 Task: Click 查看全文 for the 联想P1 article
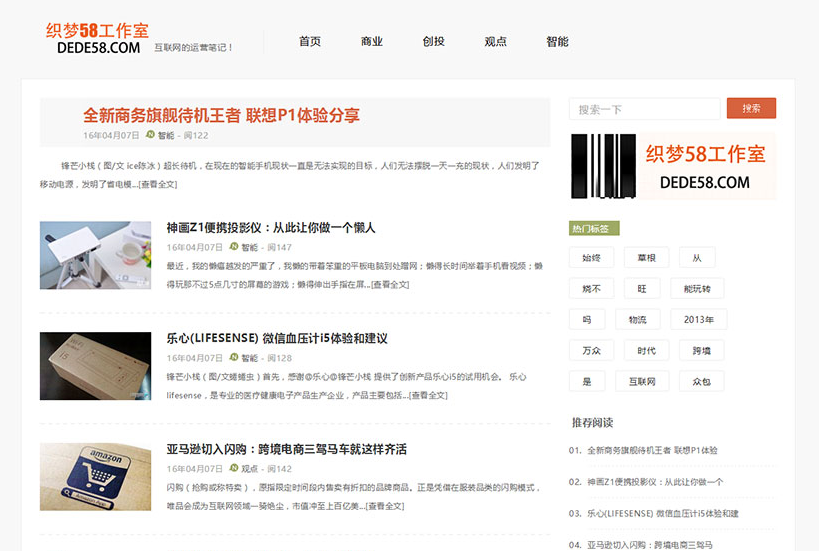click(x=158, y=184)
